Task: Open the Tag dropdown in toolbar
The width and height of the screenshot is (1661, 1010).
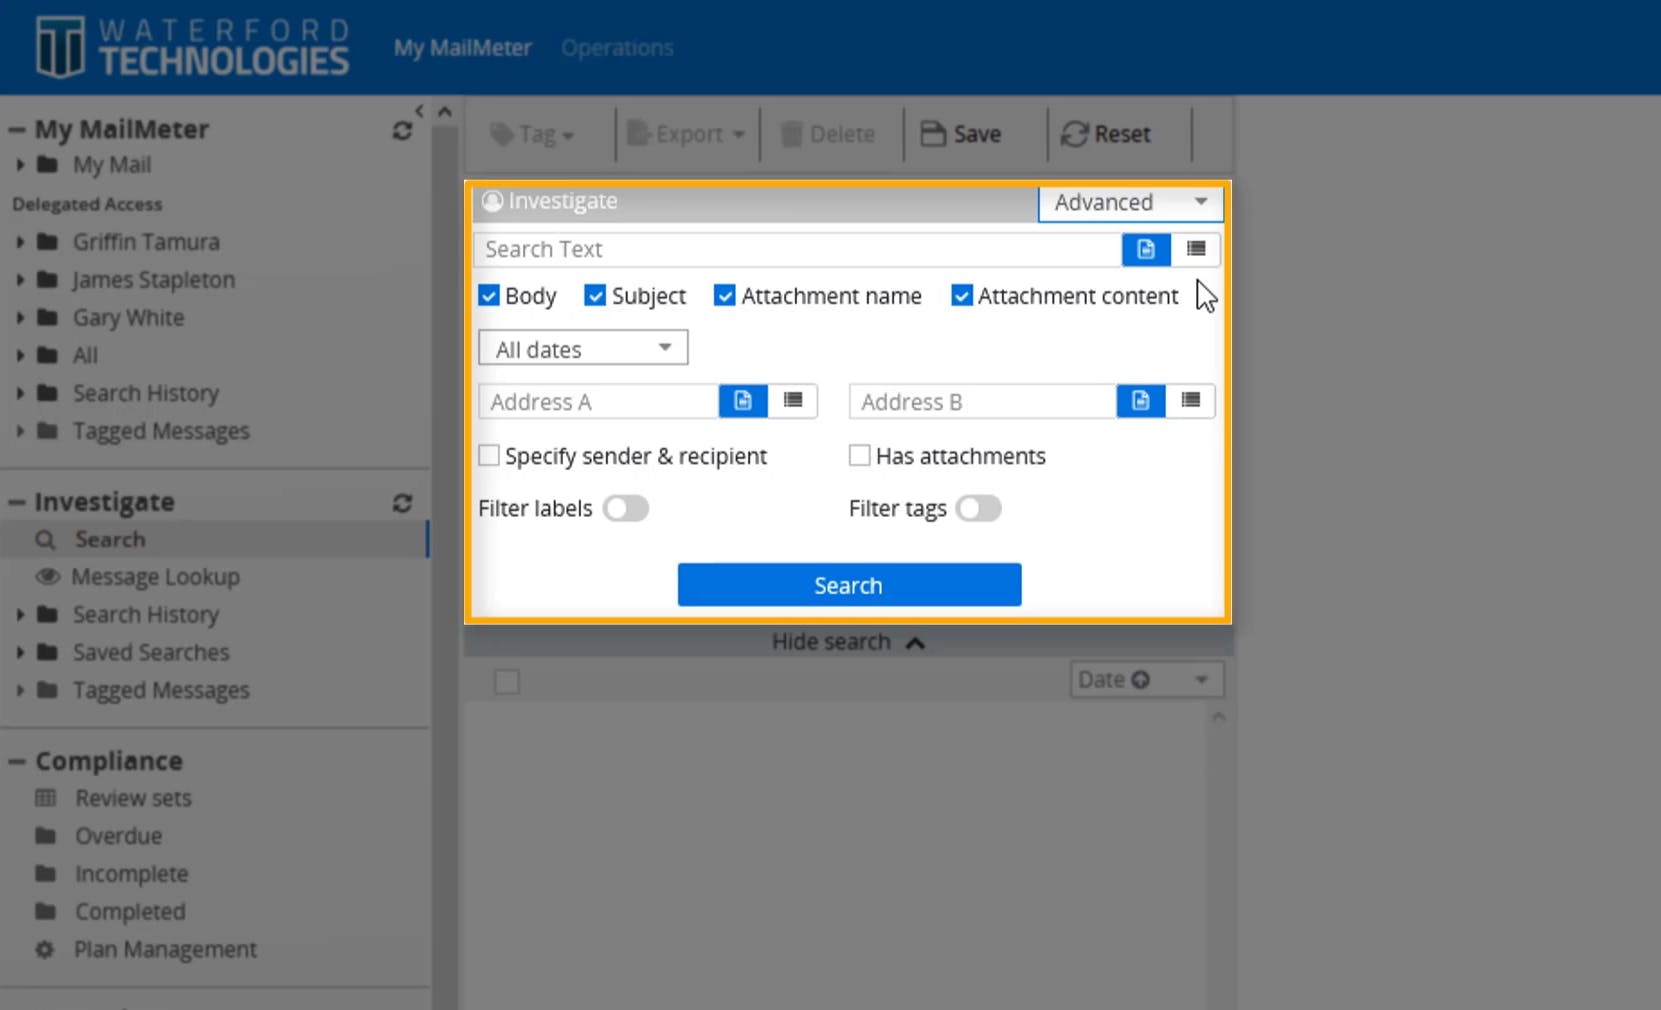Action: pyautogui.click(x=533, y=134)
